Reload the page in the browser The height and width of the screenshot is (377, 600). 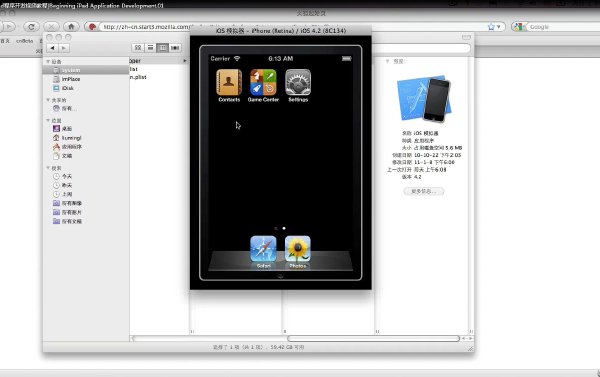[x=31, y=26]
